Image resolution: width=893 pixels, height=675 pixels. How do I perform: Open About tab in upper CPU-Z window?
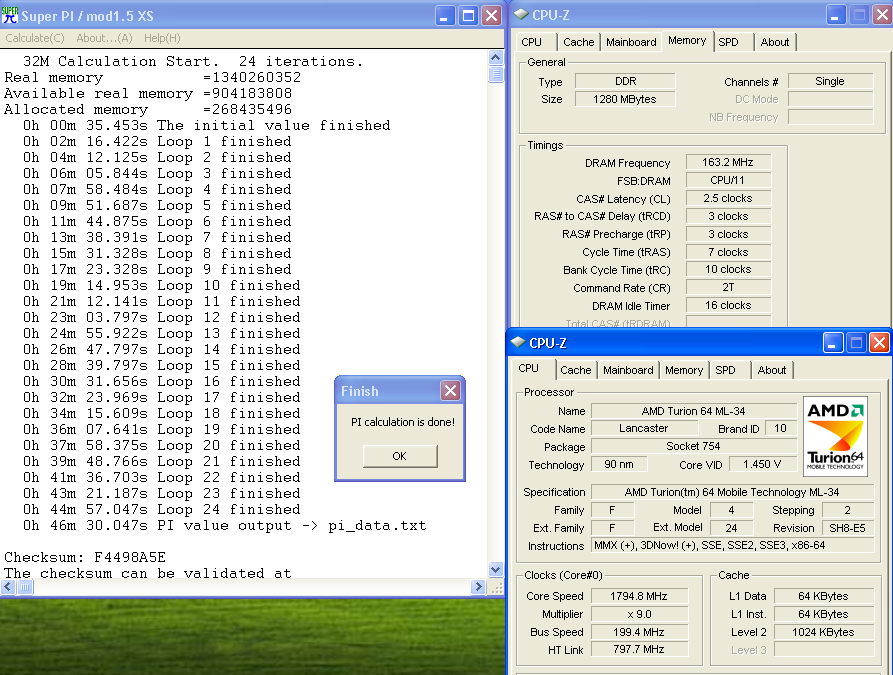(x=775, y=42)
